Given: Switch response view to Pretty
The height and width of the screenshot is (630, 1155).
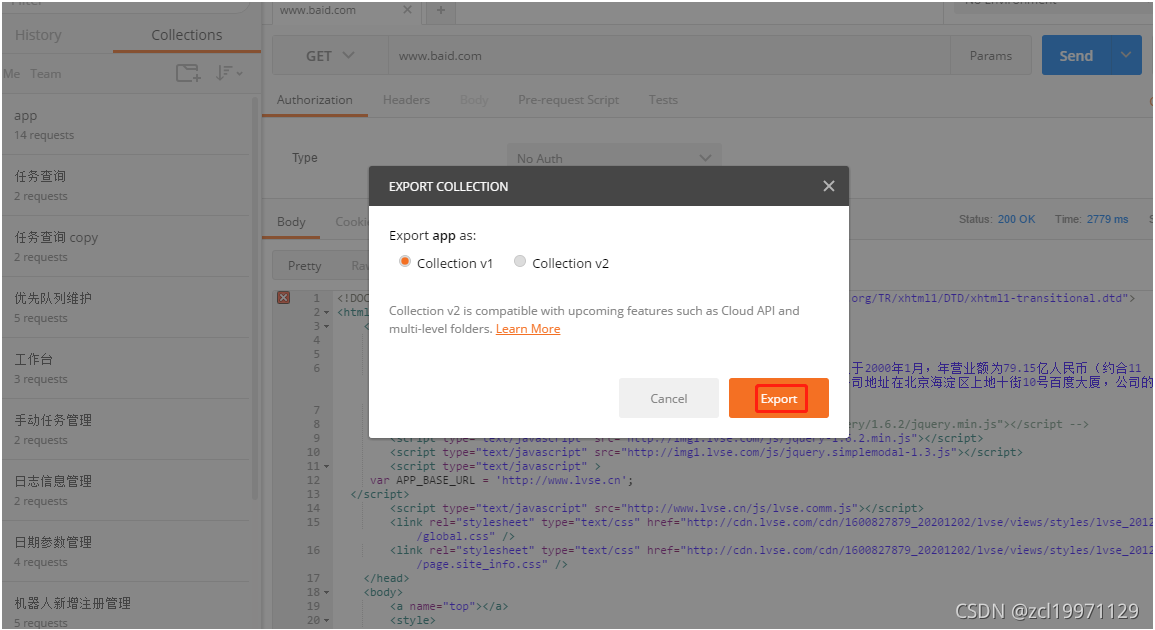Looking at the screenshot, I should coord(304,266).
